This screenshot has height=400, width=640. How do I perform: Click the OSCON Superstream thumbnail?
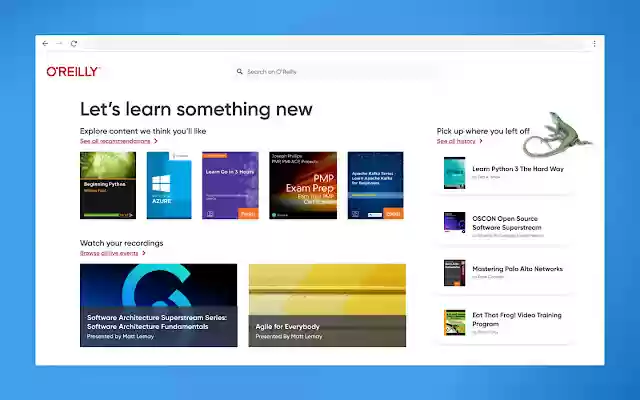(454, 222)
